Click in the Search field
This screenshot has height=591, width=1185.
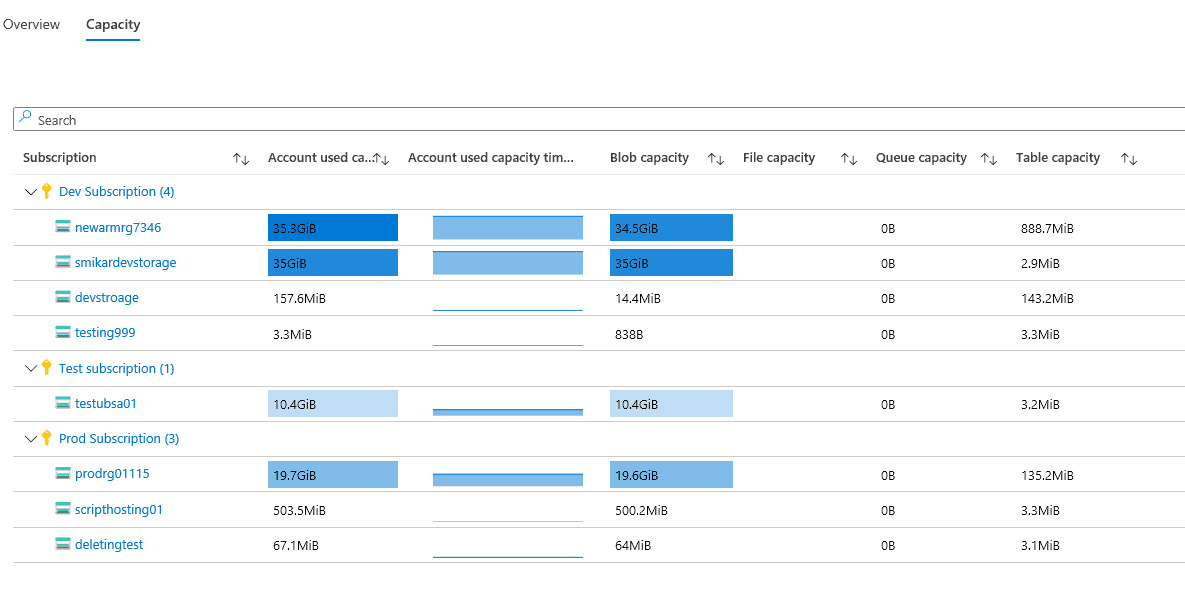pyautogui.click(x=600, y=120)
